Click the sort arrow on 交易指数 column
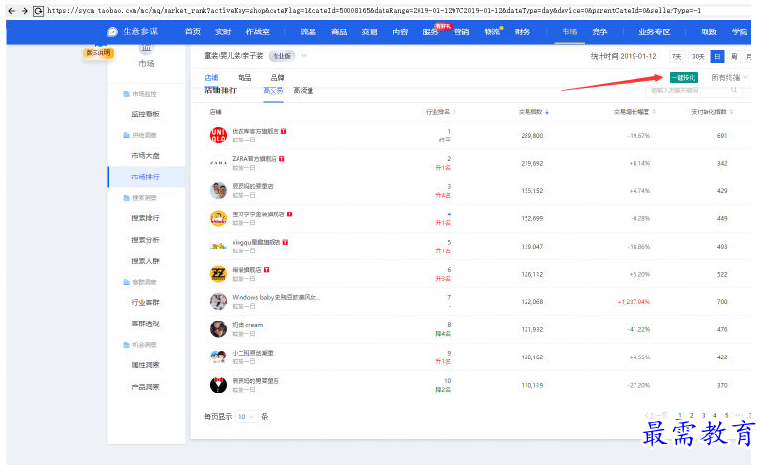This screenshot has height=465, width=764. point(547,113)
